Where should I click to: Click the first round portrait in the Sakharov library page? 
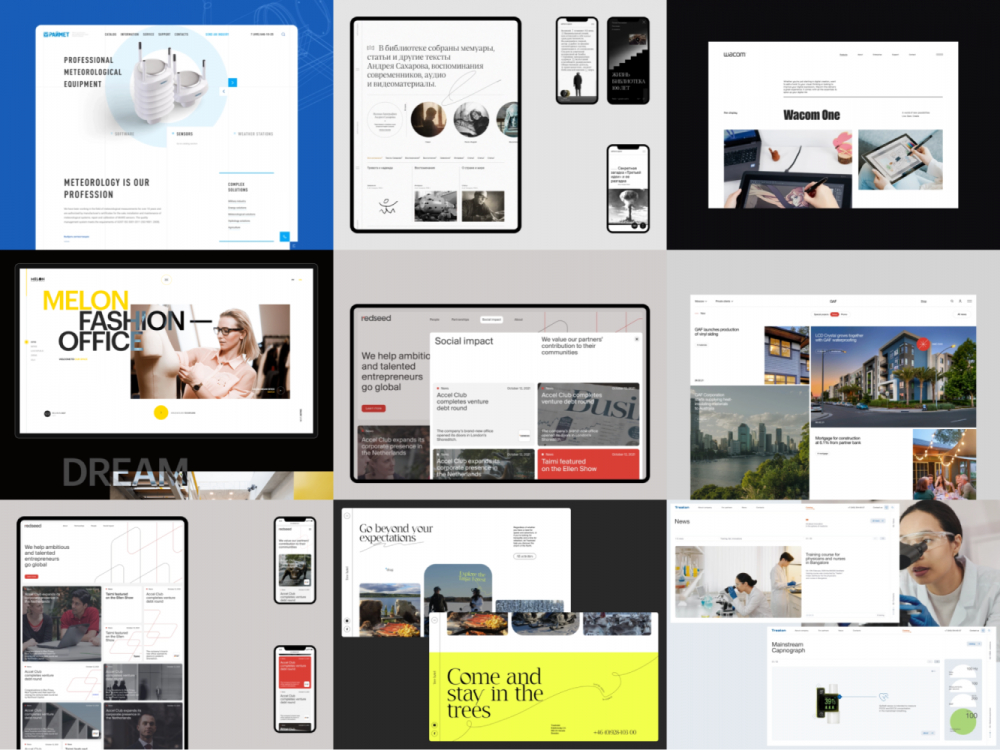[429, 119]
